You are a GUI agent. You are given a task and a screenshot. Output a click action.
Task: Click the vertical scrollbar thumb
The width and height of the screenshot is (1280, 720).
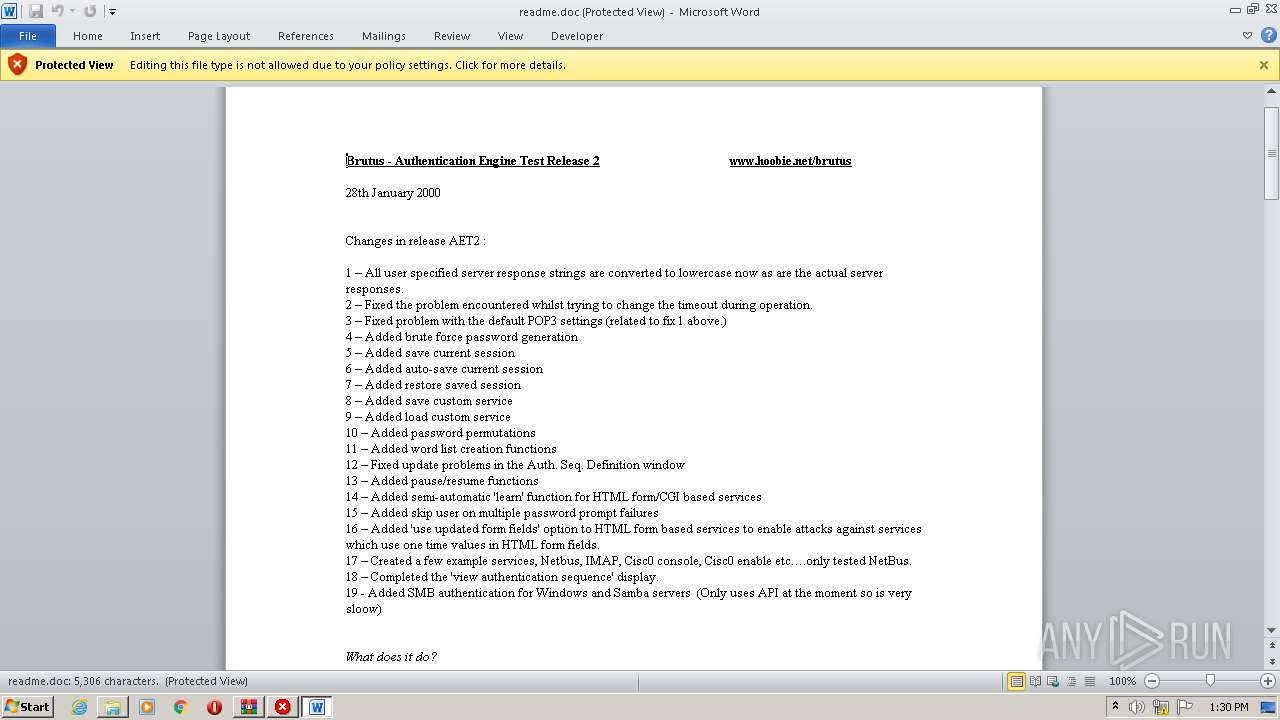click(1272, 154)
